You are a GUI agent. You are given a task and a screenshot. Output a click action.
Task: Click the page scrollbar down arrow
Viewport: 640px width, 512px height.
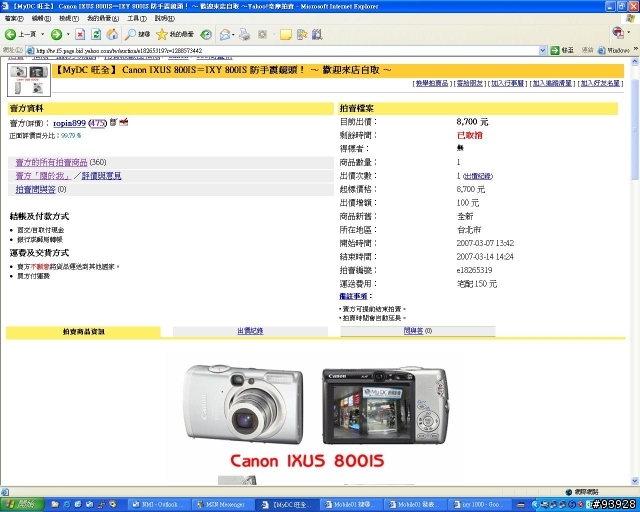635,481
